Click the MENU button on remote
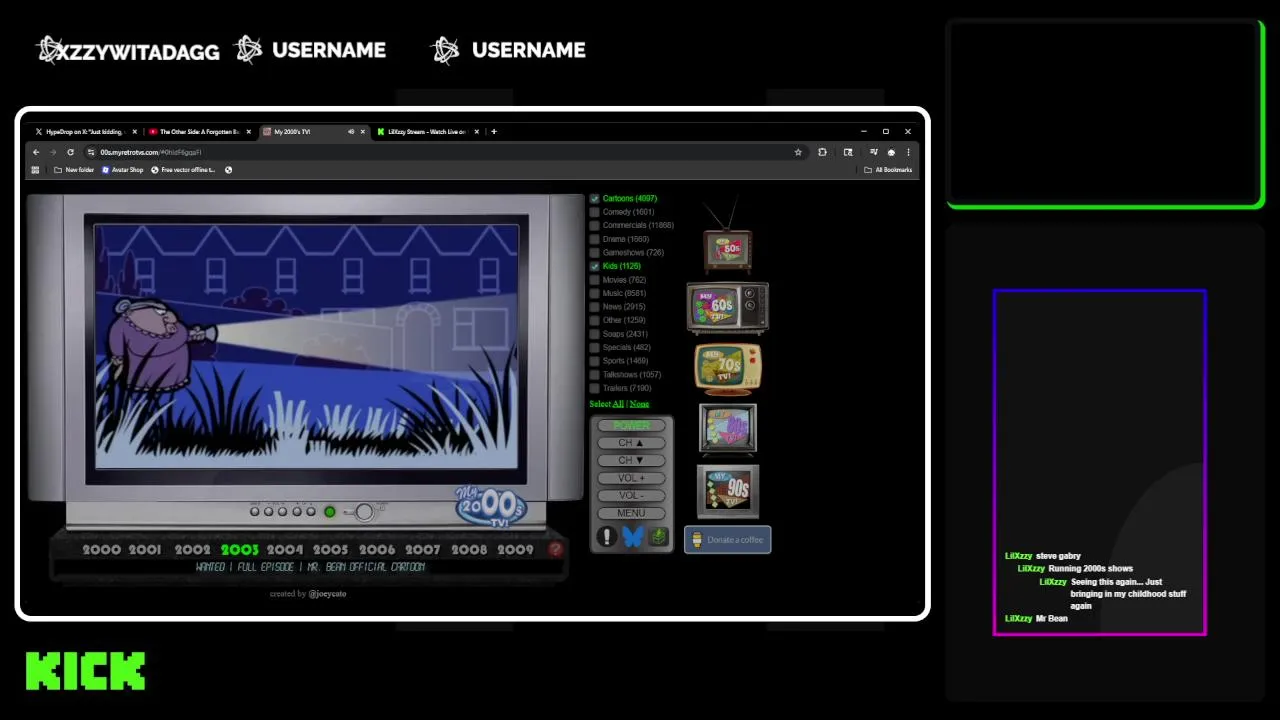This screenshot has width=1280, height=720. (631, 513)
